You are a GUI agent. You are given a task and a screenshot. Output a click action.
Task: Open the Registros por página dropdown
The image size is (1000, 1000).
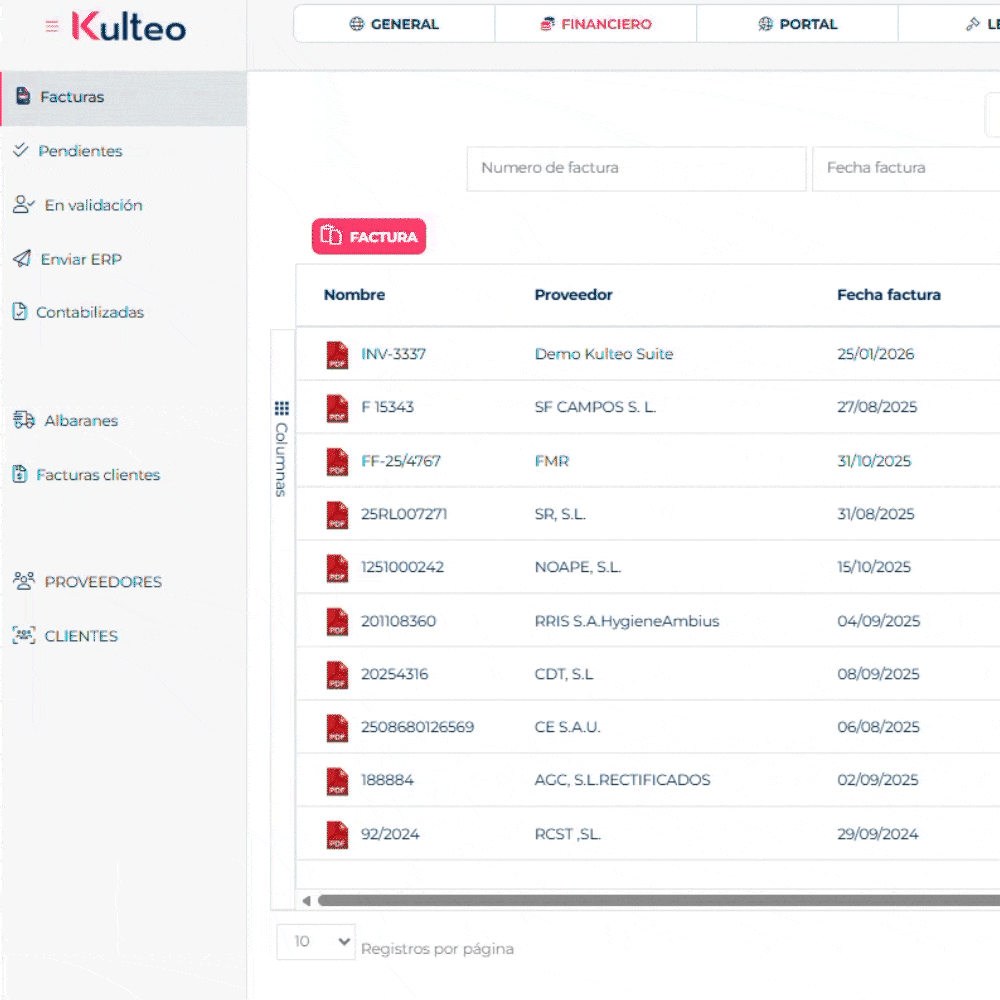pyautogui.click(x=315, y=942)
